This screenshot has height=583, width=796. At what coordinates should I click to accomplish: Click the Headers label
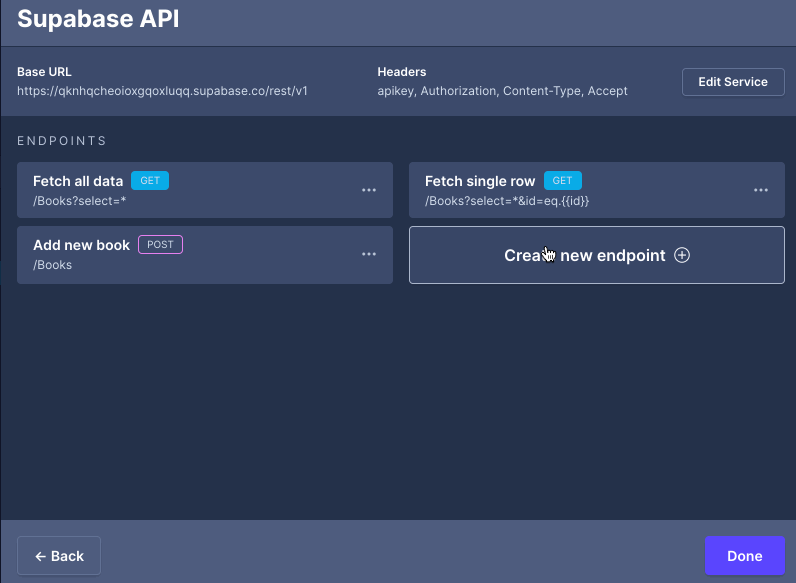click(x=402, y=72)
